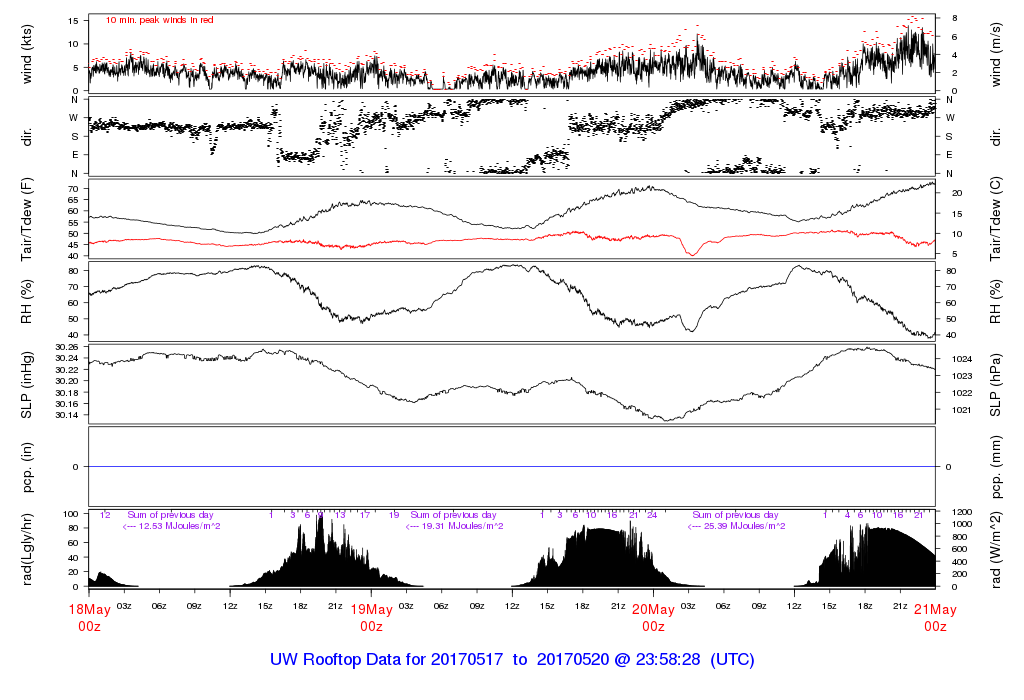Click the 'RH (%)' left axis label
The height and width of the screenshot is (700, 1024).
(27, 300)
